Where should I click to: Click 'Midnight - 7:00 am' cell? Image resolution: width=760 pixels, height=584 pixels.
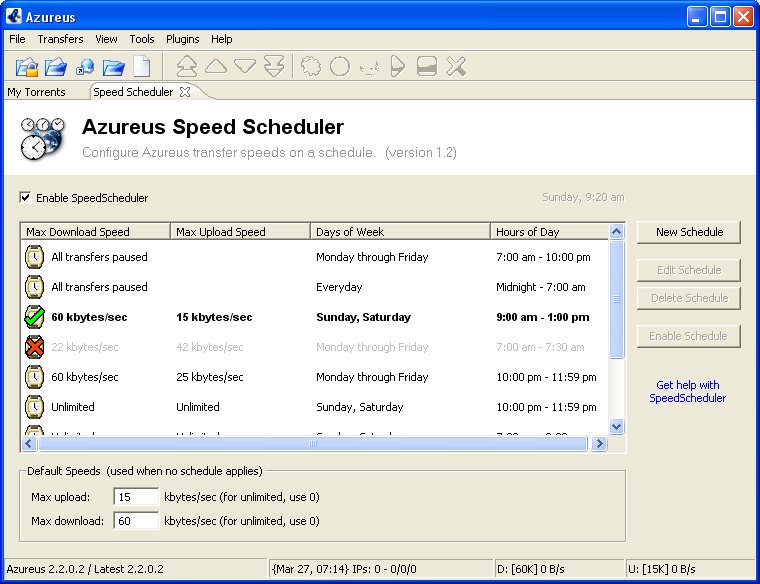pos(540,287)
